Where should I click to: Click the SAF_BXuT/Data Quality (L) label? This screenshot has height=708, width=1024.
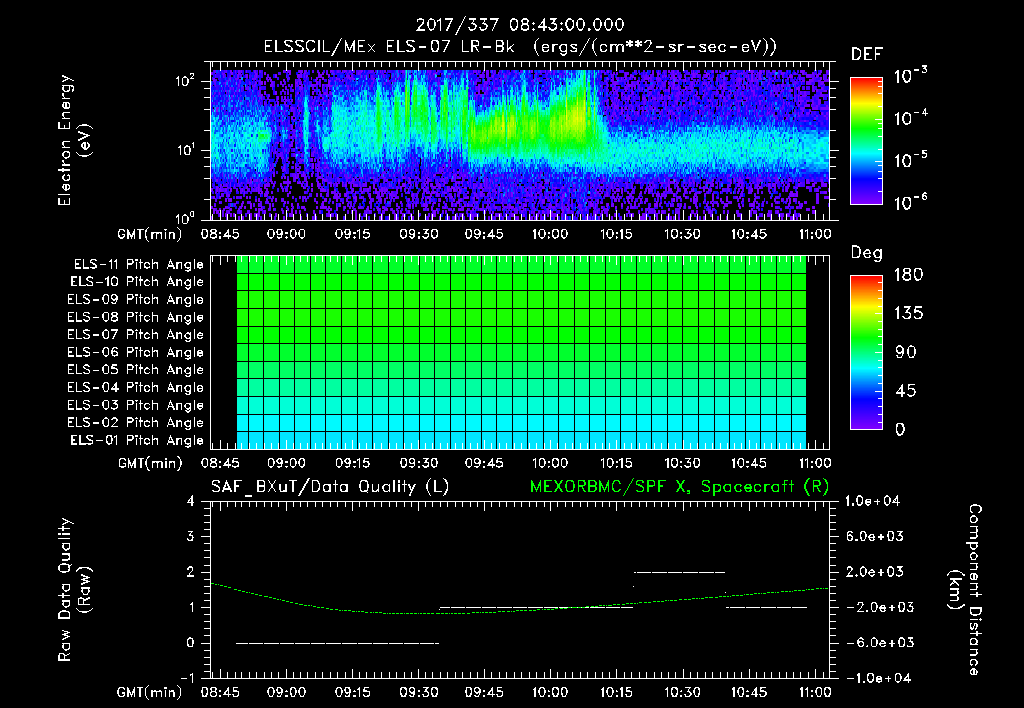point(330,487)
